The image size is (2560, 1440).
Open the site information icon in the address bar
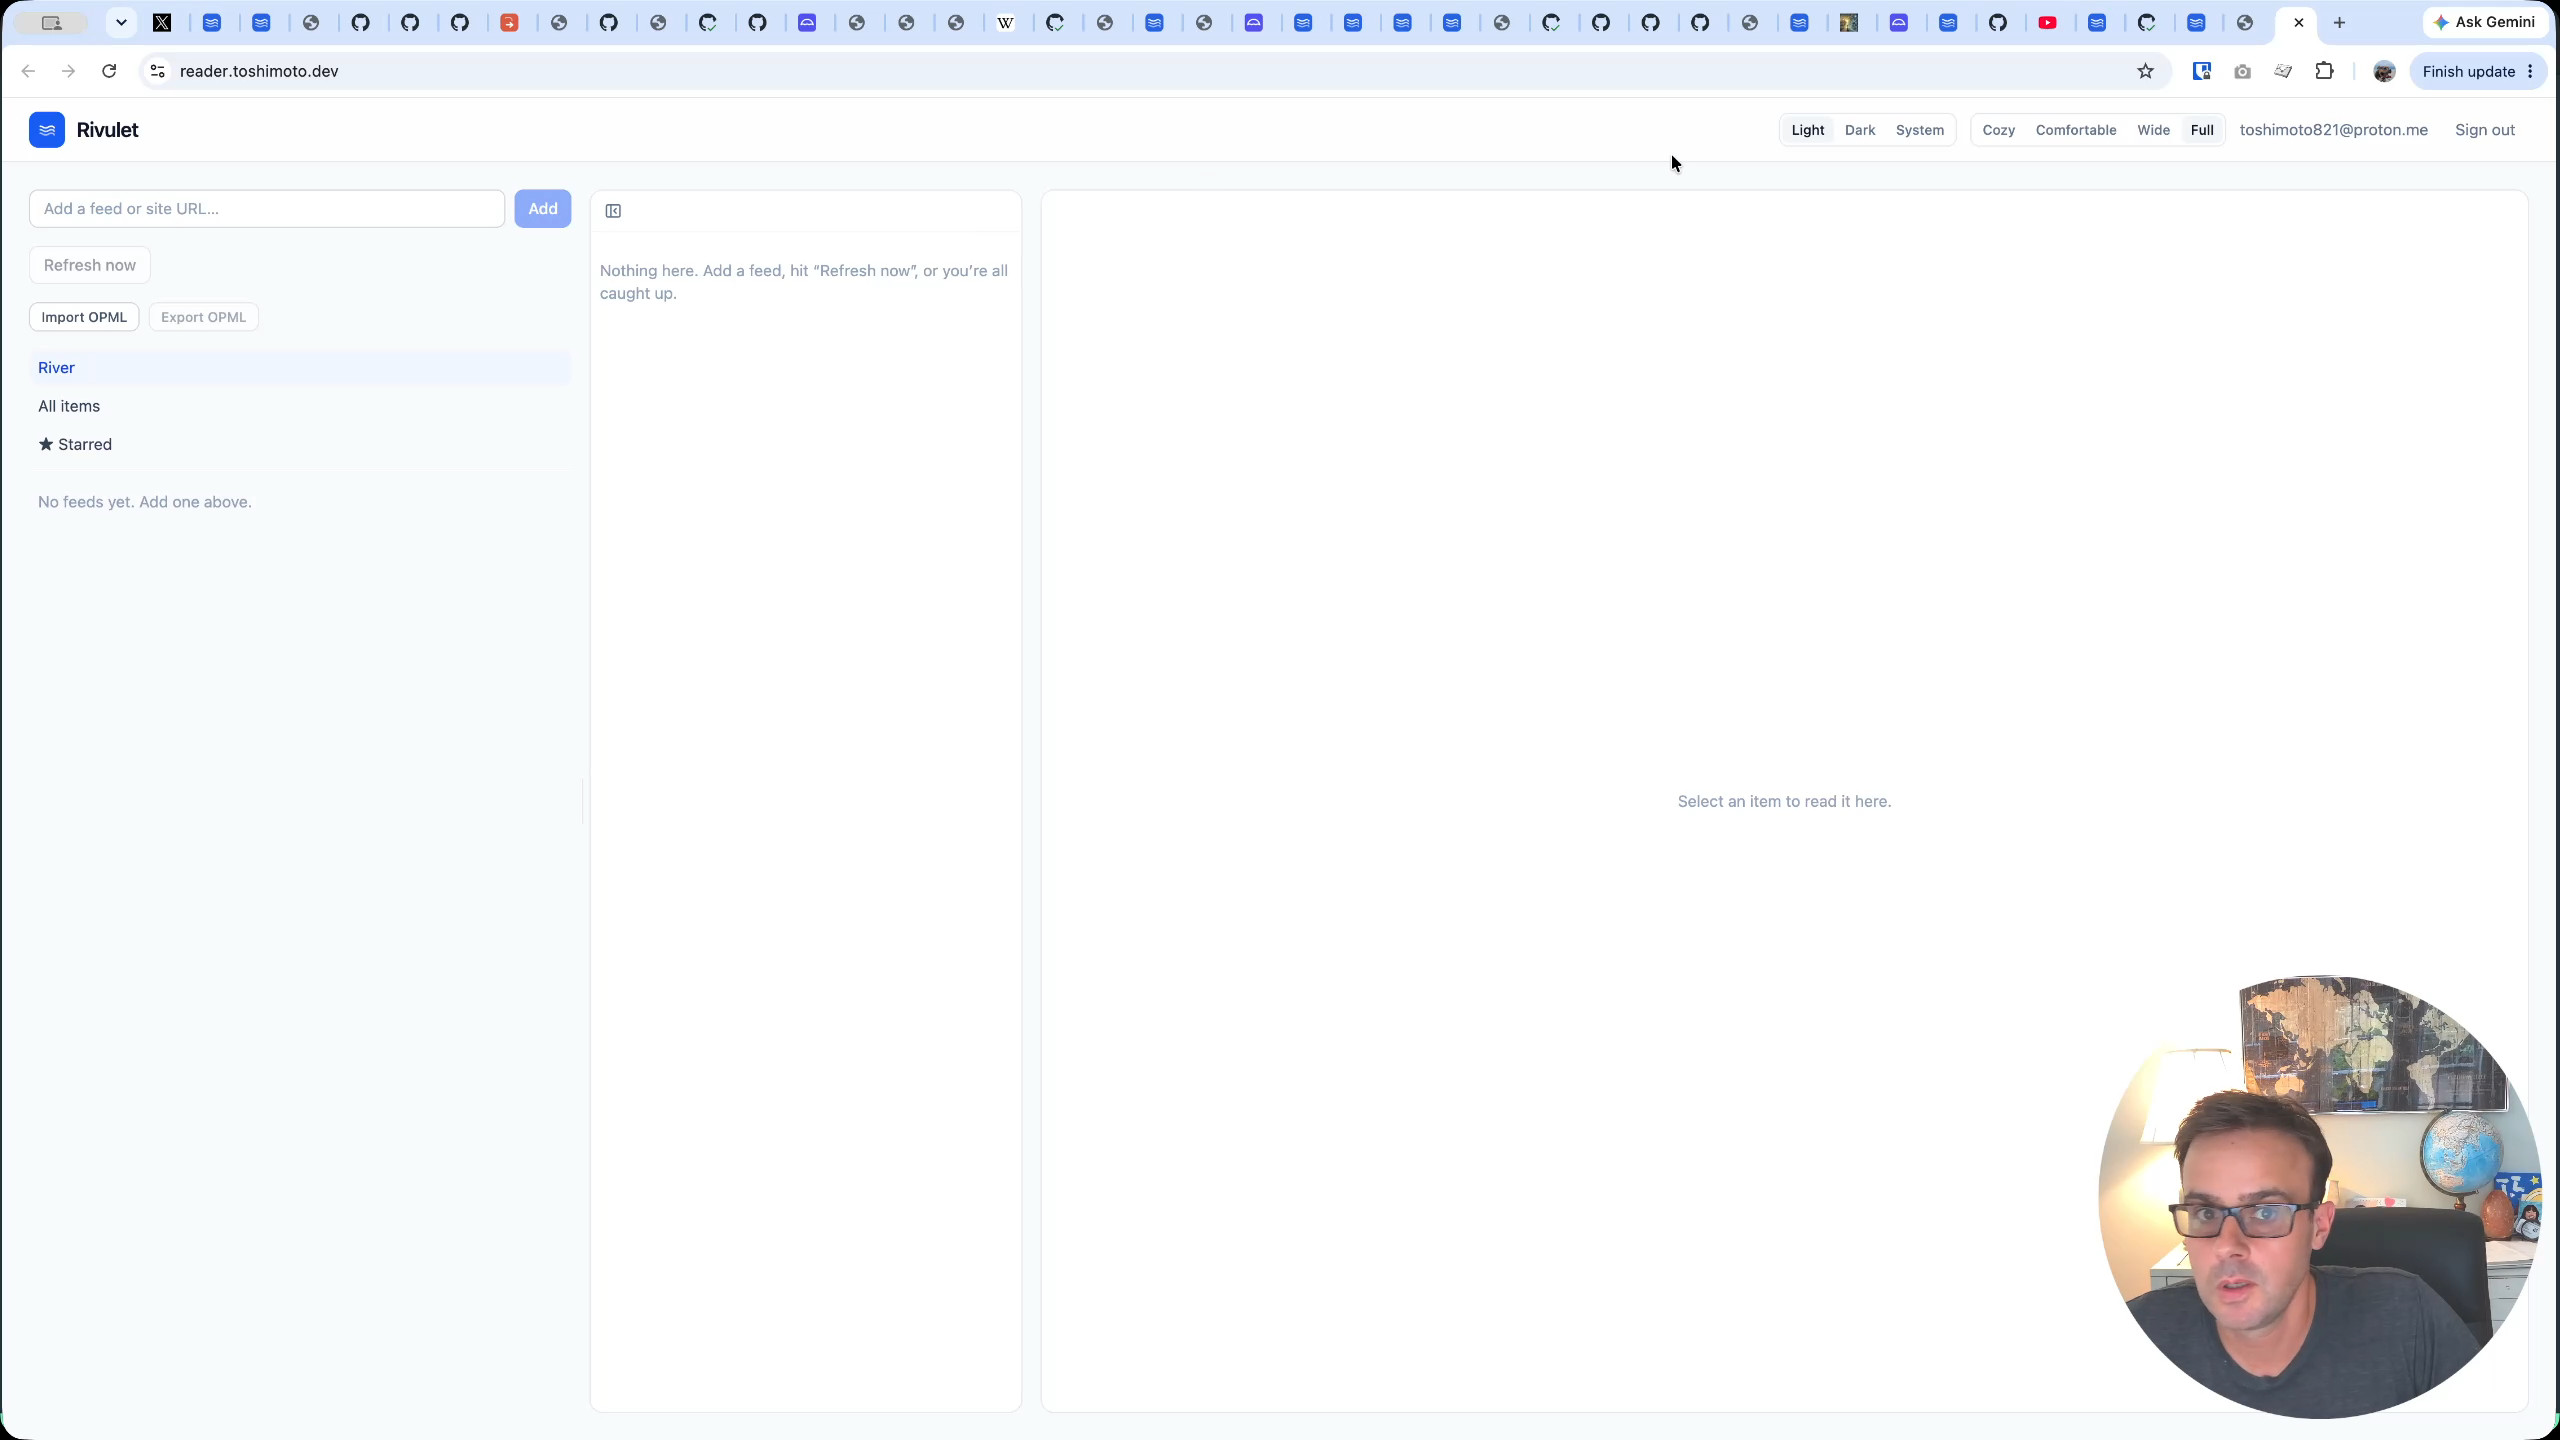[157, 71]
